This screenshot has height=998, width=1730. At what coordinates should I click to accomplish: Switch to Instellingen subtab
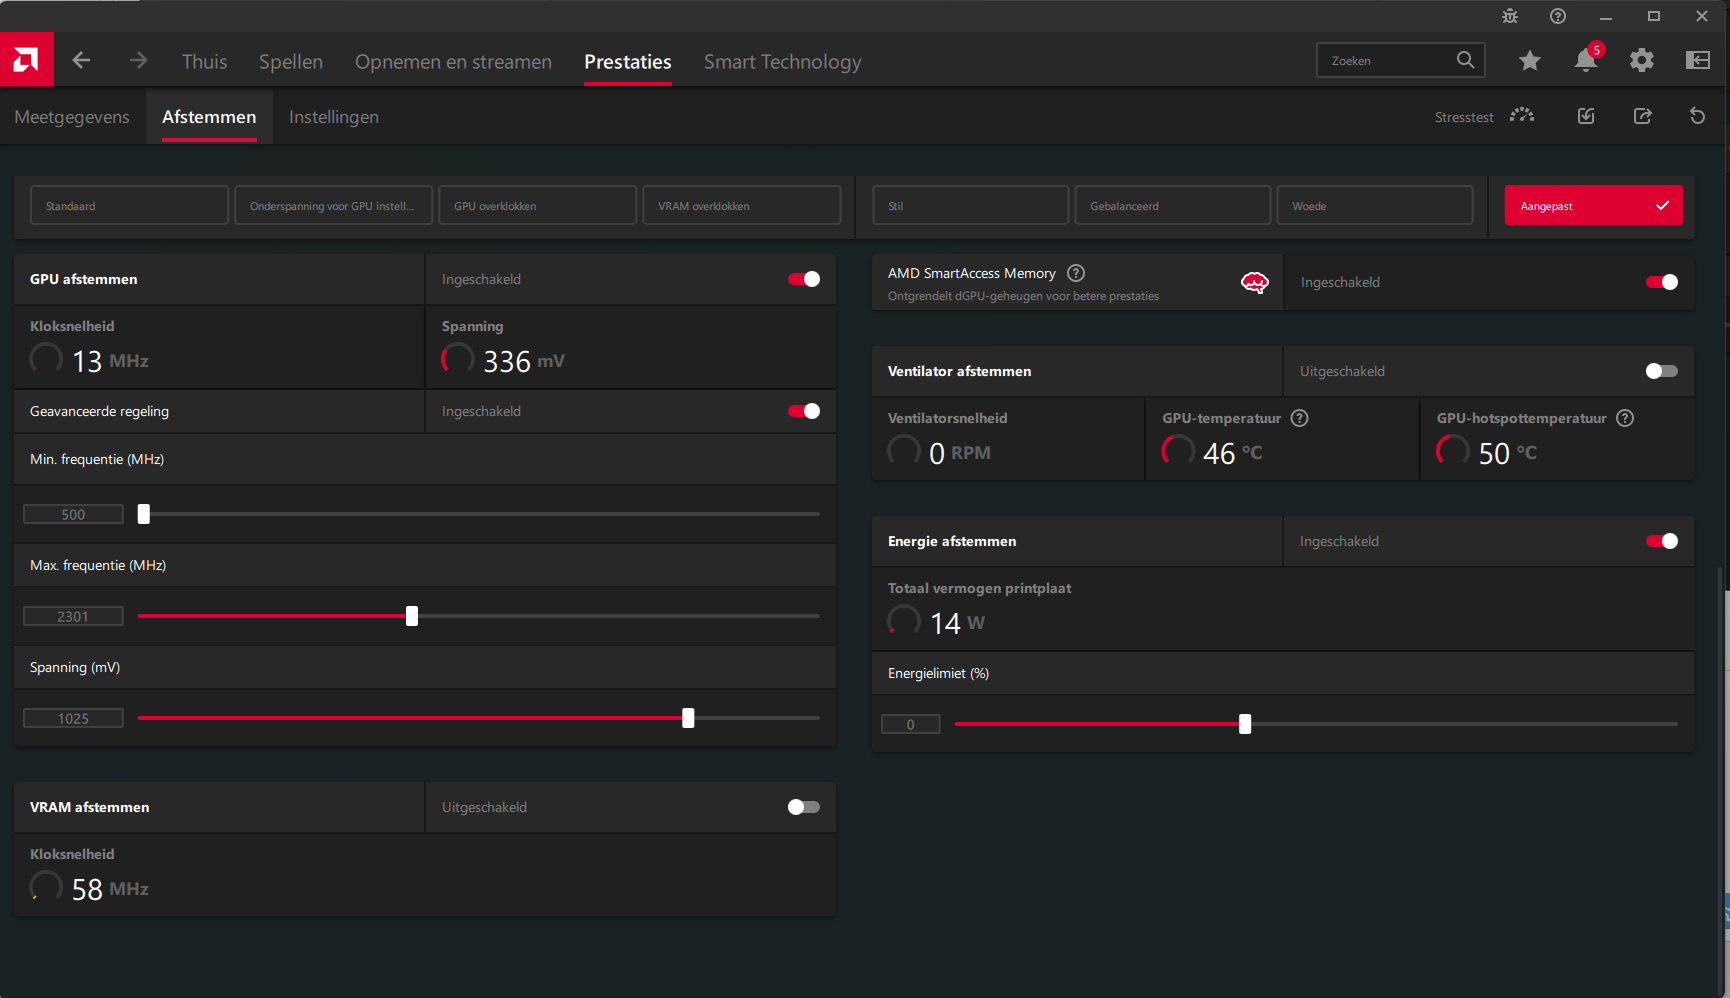pos(334,117)
